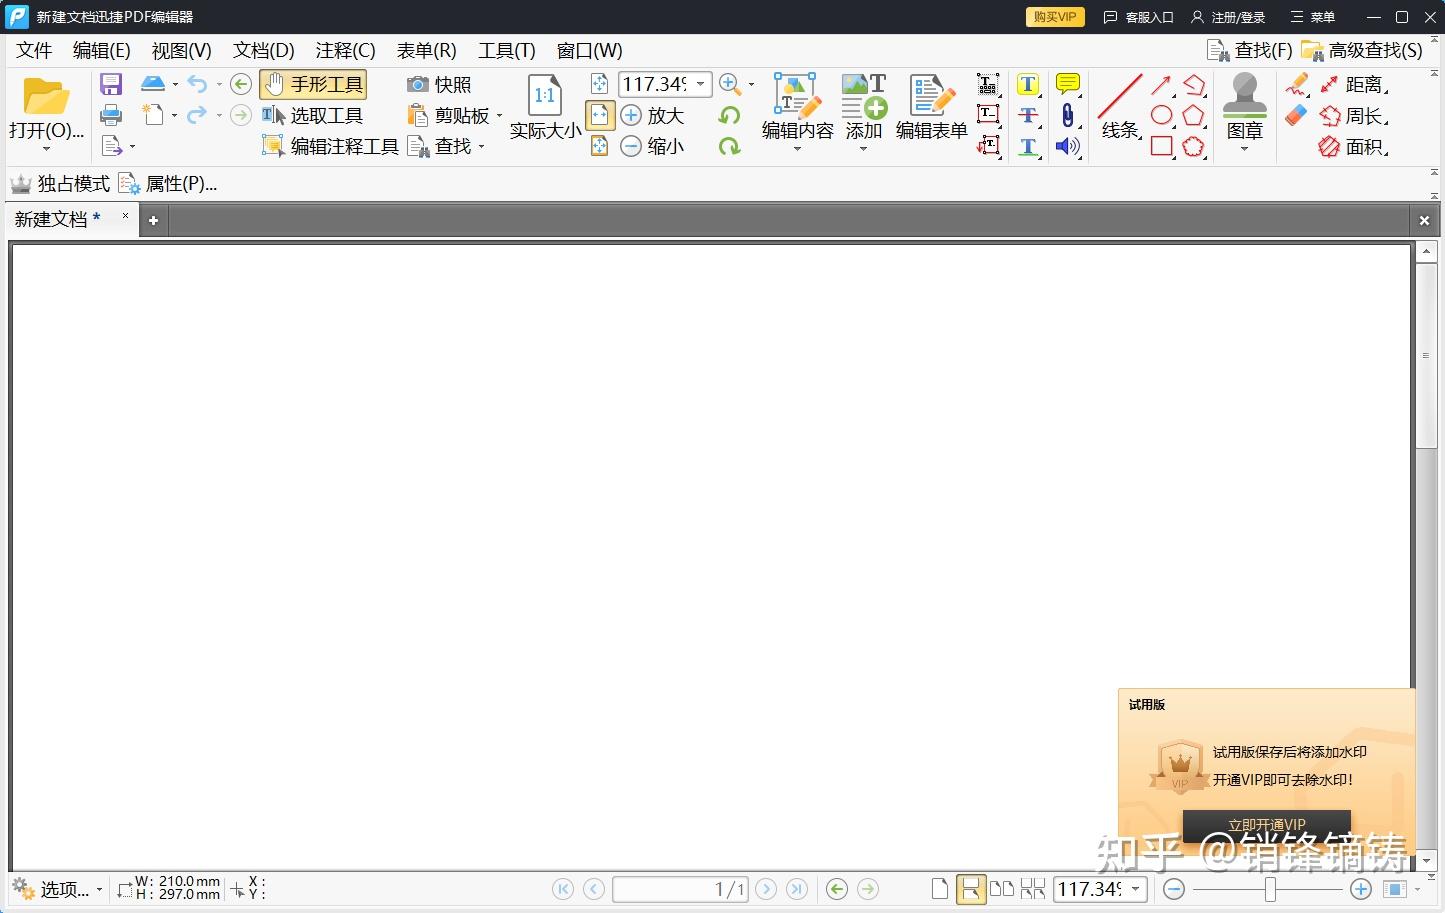This screenshot has width=1445, height=913.
Task: Select the Underline Text tool
Action: [x=1028, y=147]
